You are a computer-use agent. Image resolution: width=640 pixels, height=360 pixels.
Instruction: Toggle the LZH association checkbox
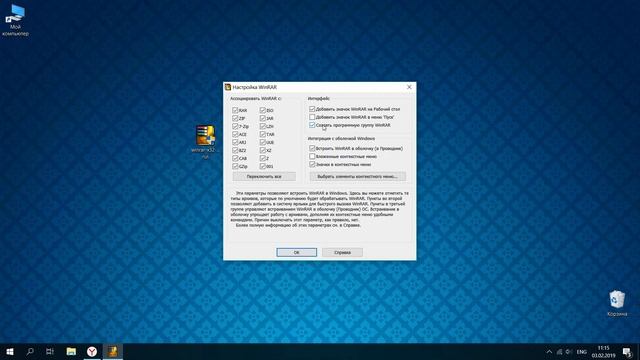click(x=263, y=126)
